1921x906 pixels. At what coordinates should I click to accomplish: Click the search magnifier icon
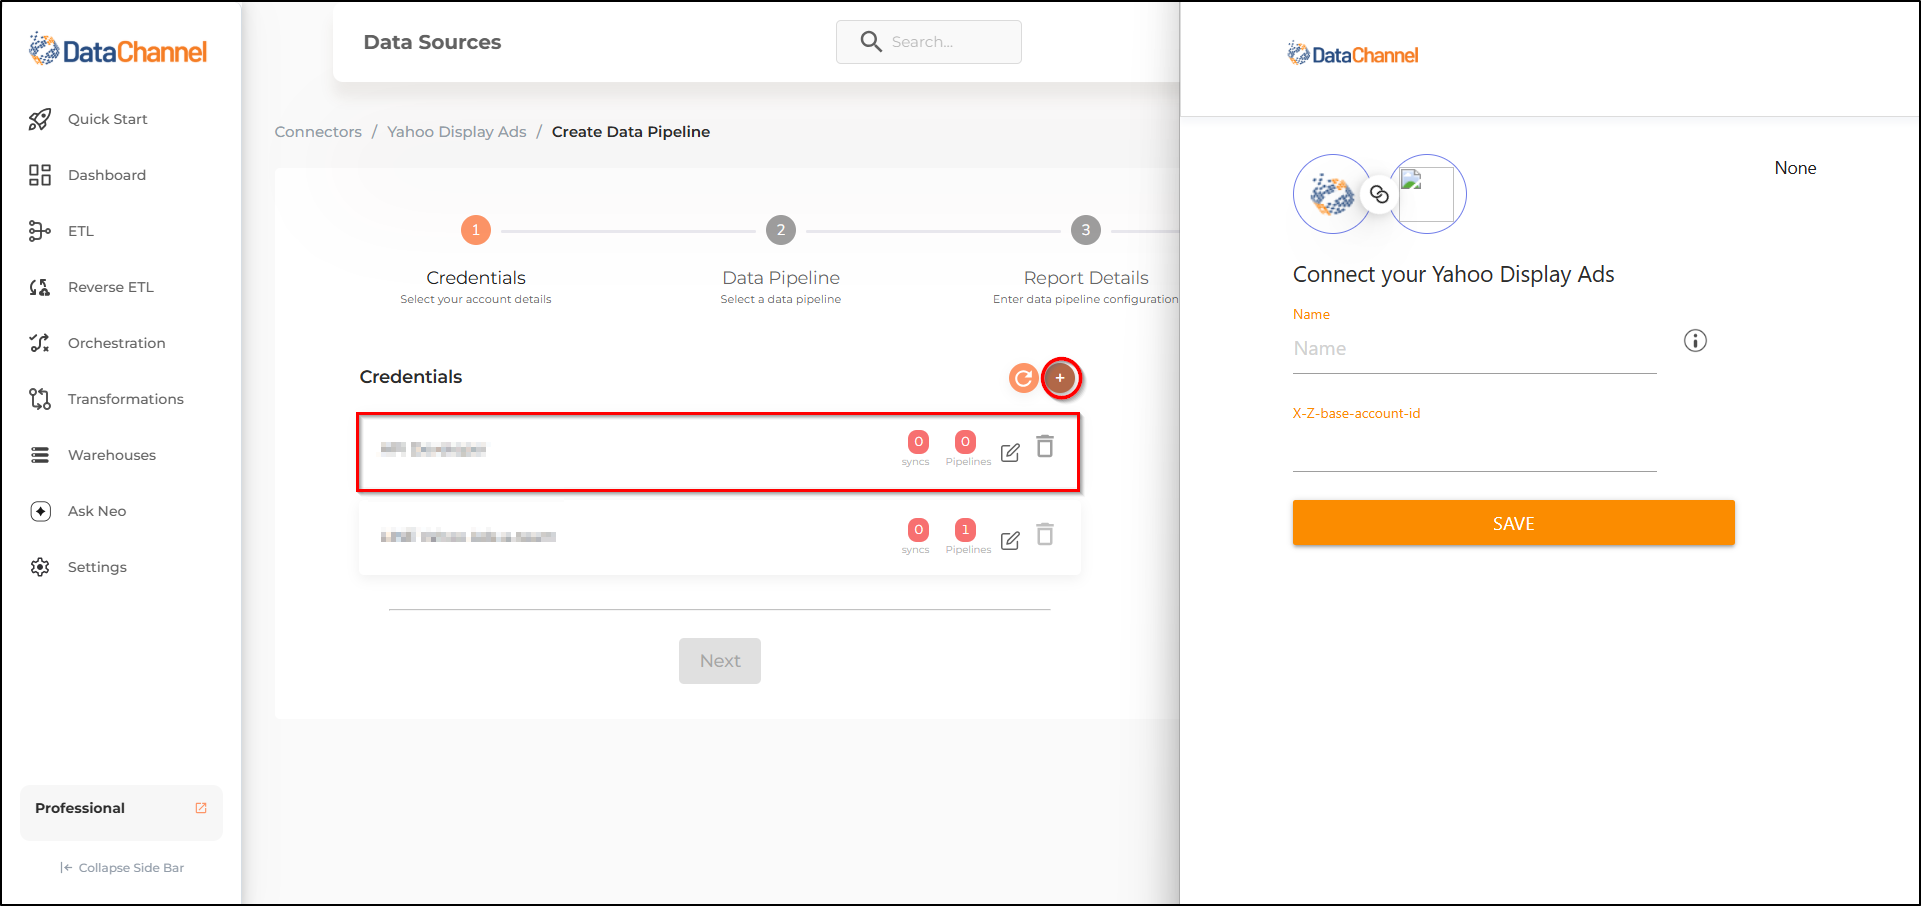click(x=871, y=42)
